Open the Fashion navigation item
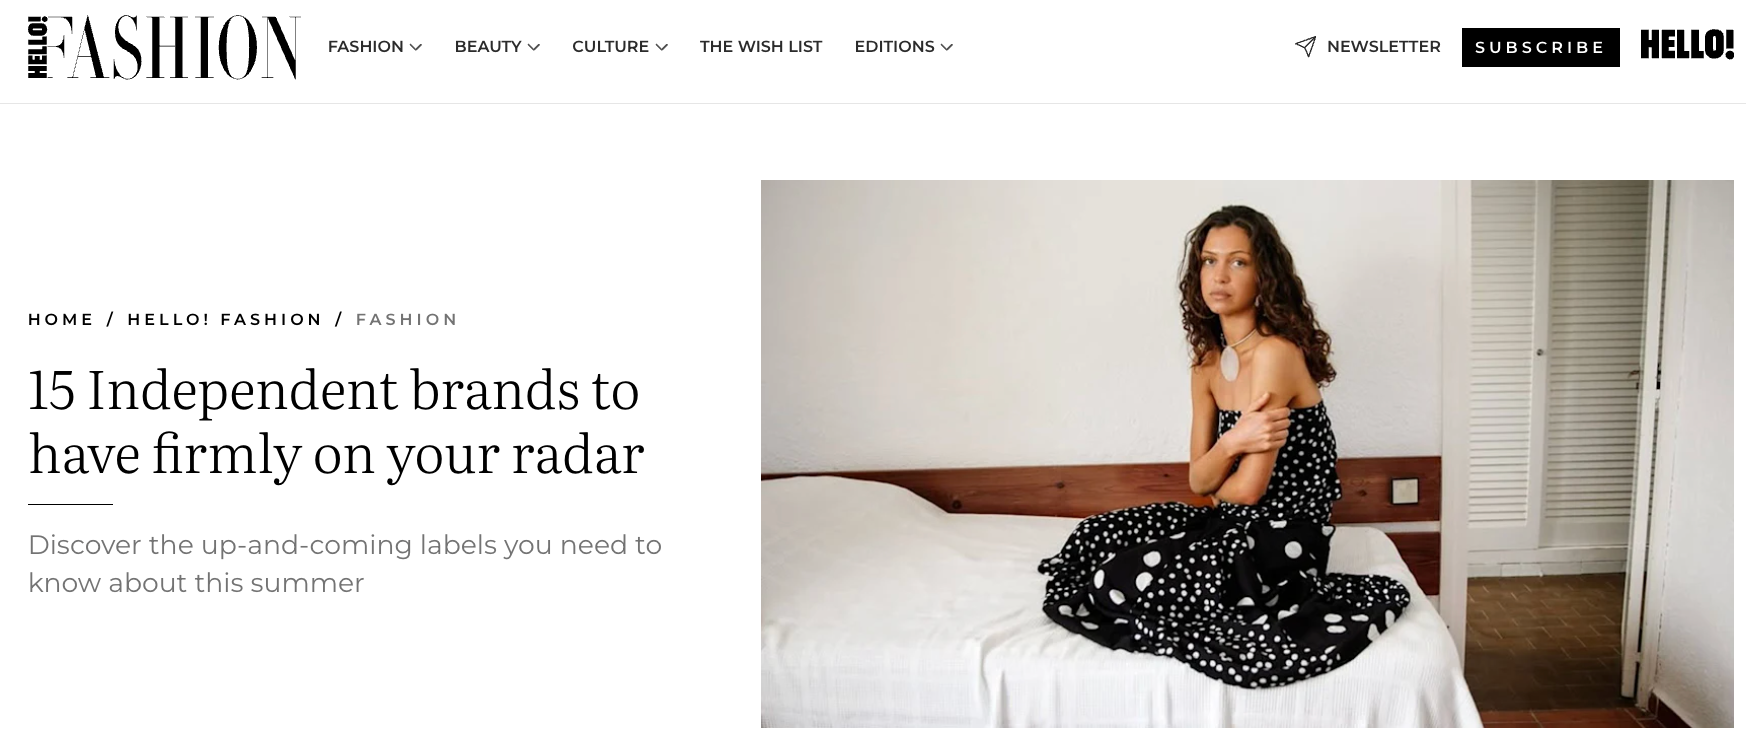 click(x=366, y=47)
